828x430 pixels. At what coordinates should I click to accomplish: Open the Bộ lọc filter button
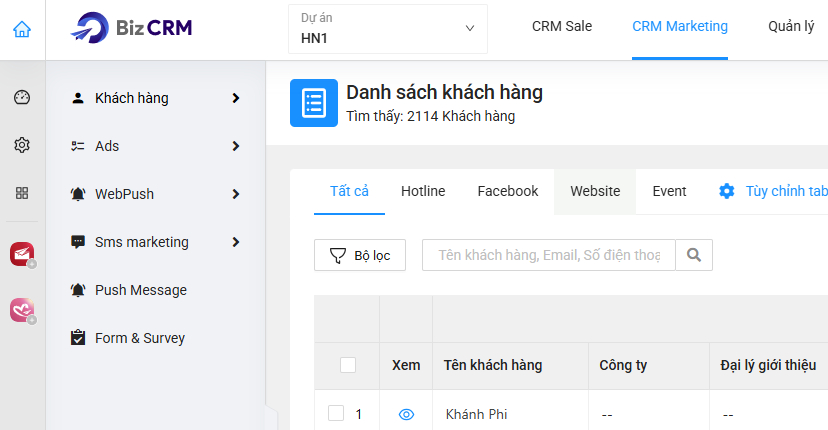click(360, 255)
